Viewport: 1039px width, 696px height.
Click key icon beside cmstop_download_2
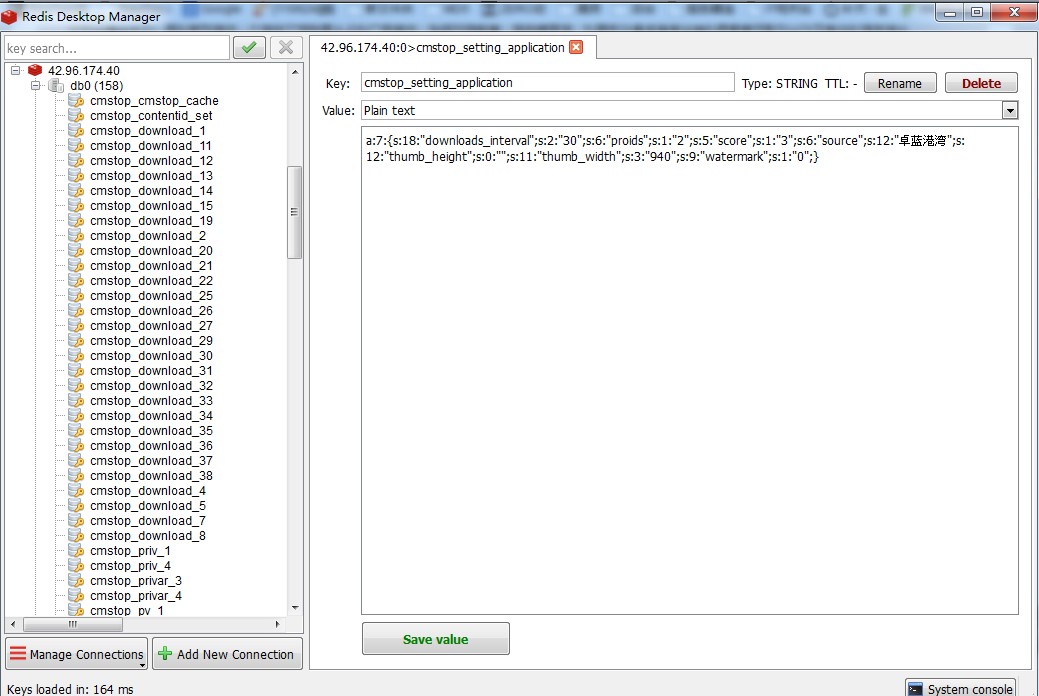76,236
